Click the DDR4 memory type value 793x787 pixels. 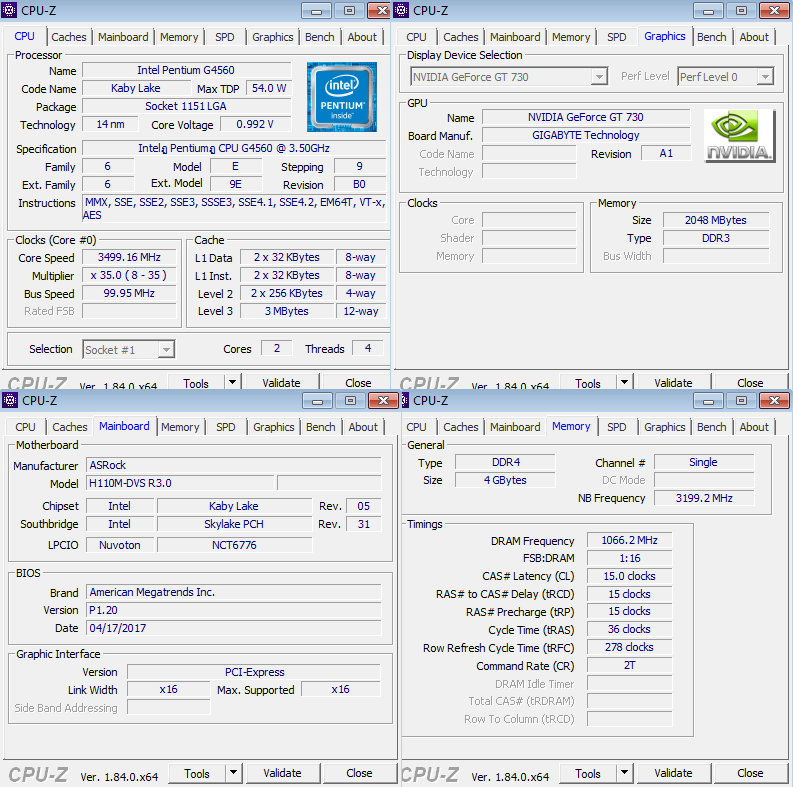pyautogui.click(x=505, y=462)
